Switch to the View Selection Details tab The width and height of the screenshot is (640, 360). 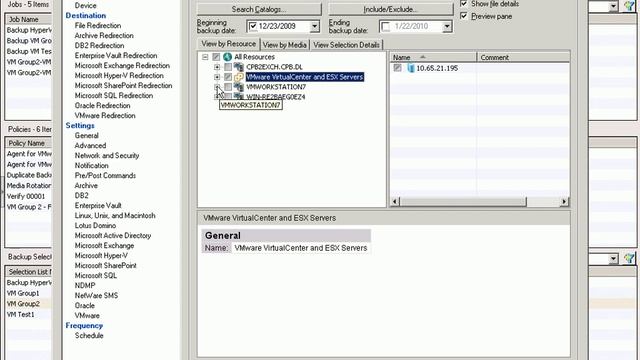(x=346, y=45)
